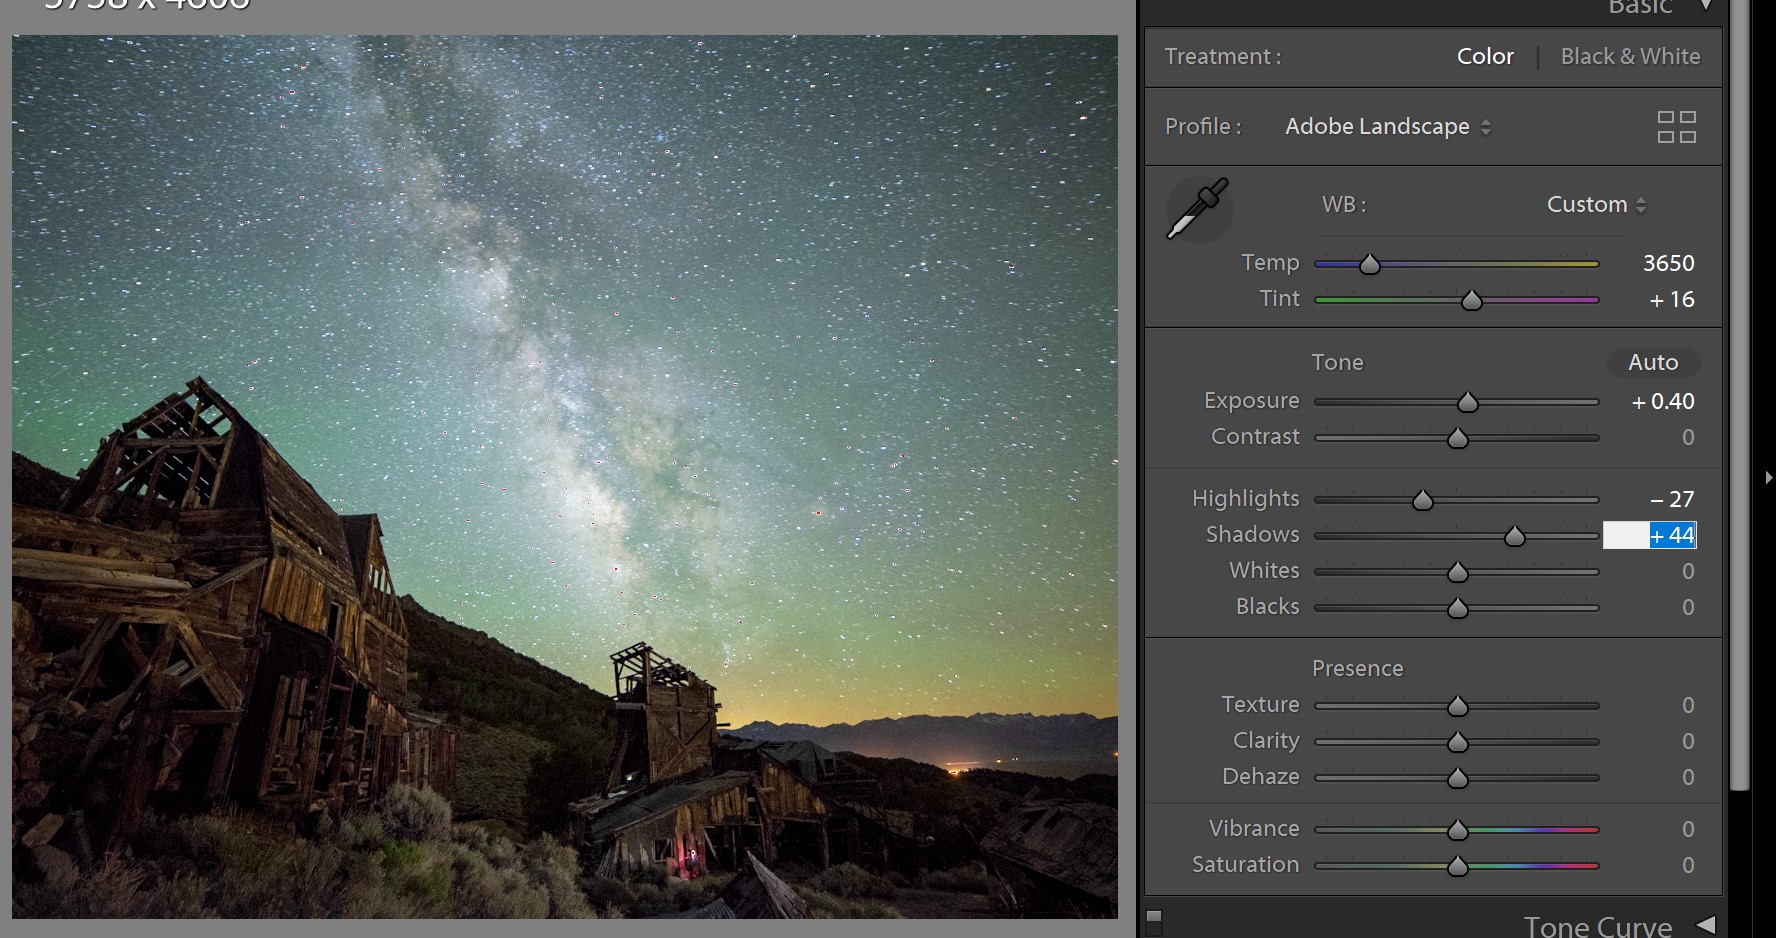Image resolution: width=1776 pixels, height=938 pixels.
Task: Switch Treatment to Black & White
Action: click(1630, 56)
